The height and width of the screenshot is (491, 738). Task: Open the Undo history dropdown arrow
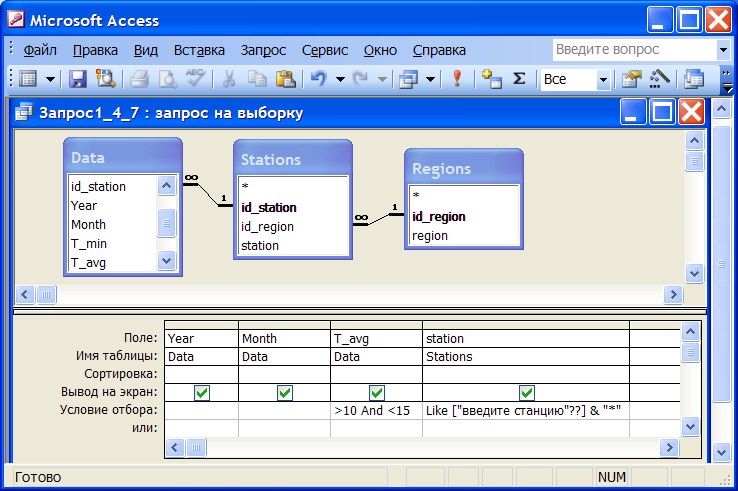(340, 79)
